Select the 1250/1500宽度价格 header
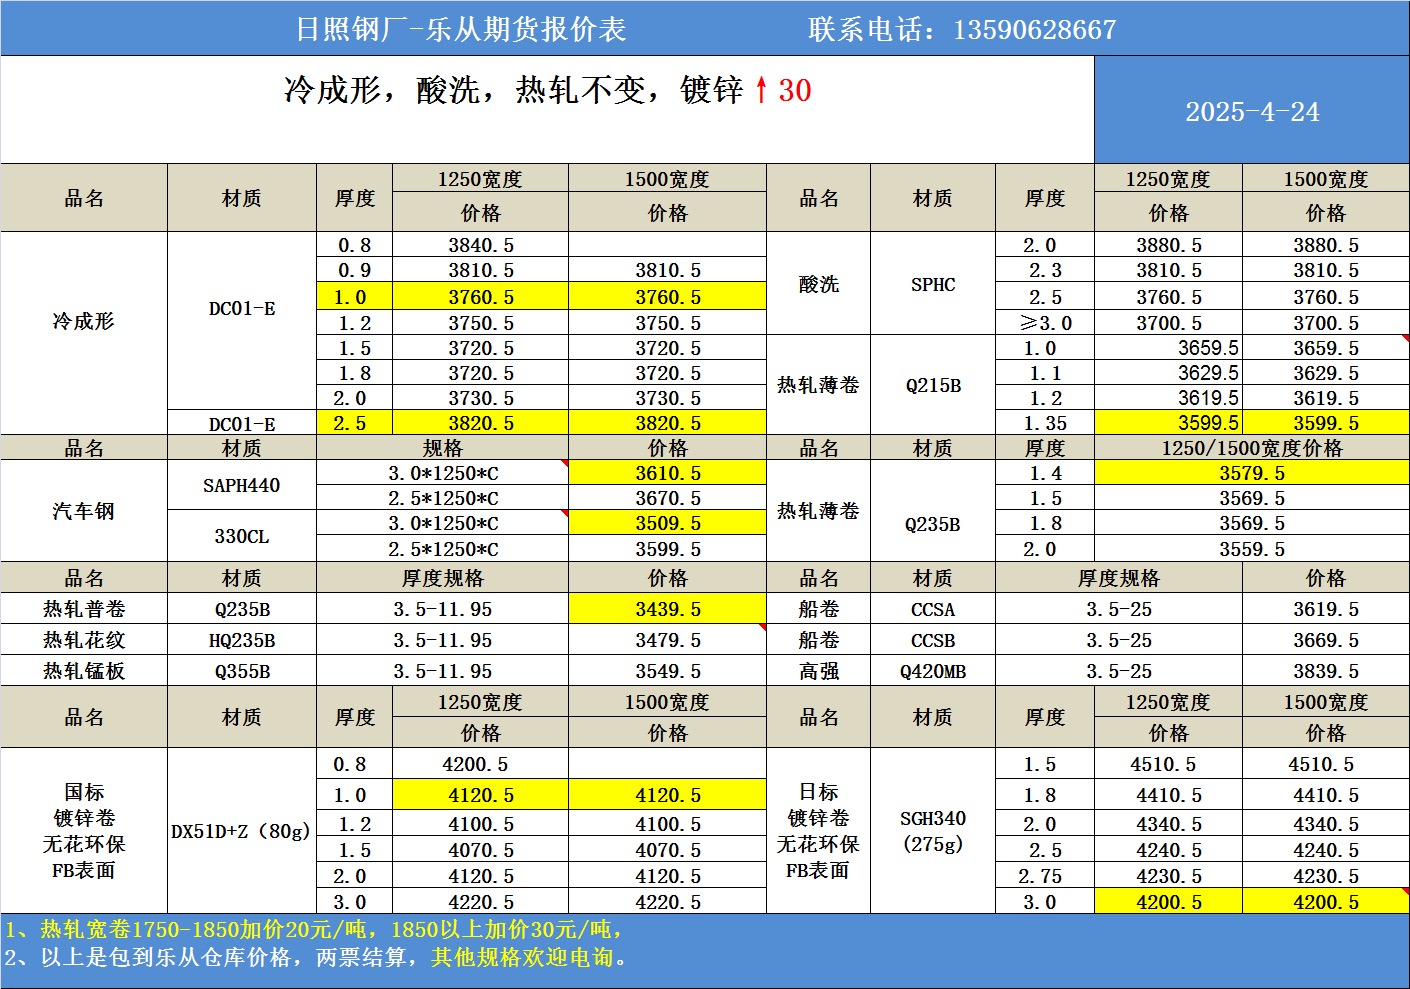Image resolution: width=1410 pixels, height=989 pixels. (x=1252, y=448)
